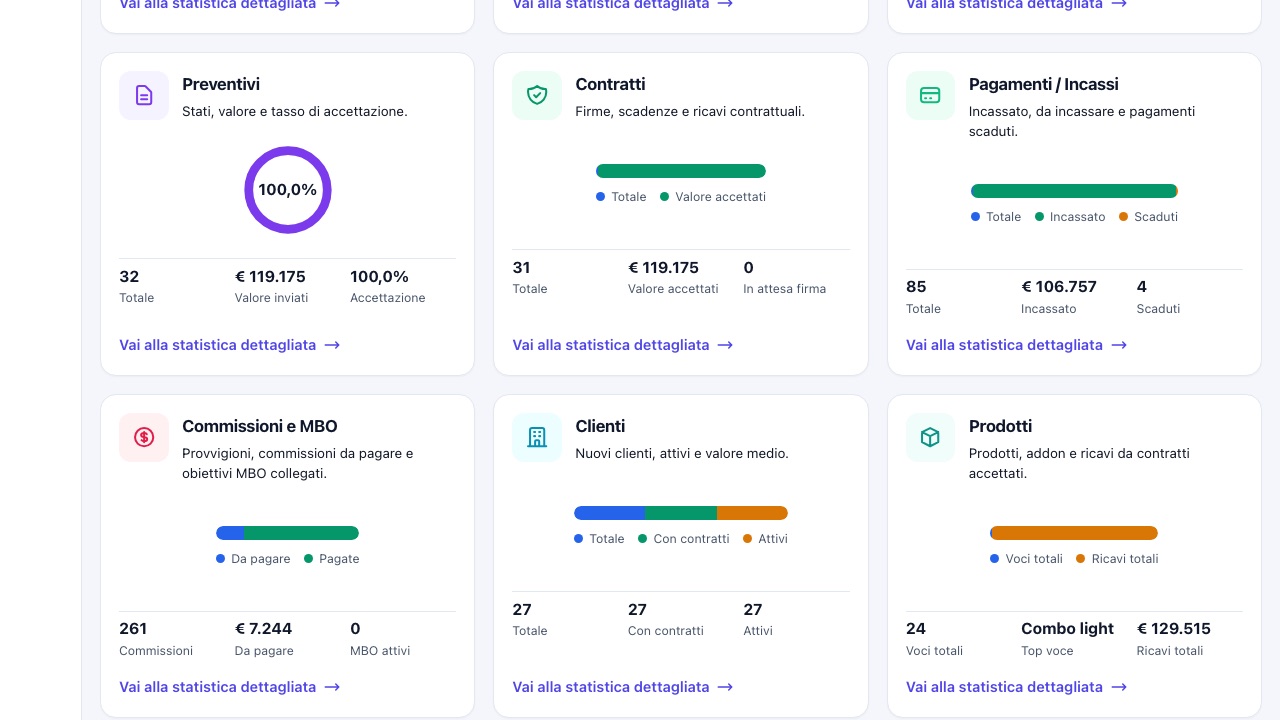
Task: Click the Prodotti box icon
Action: pos(930,437)
